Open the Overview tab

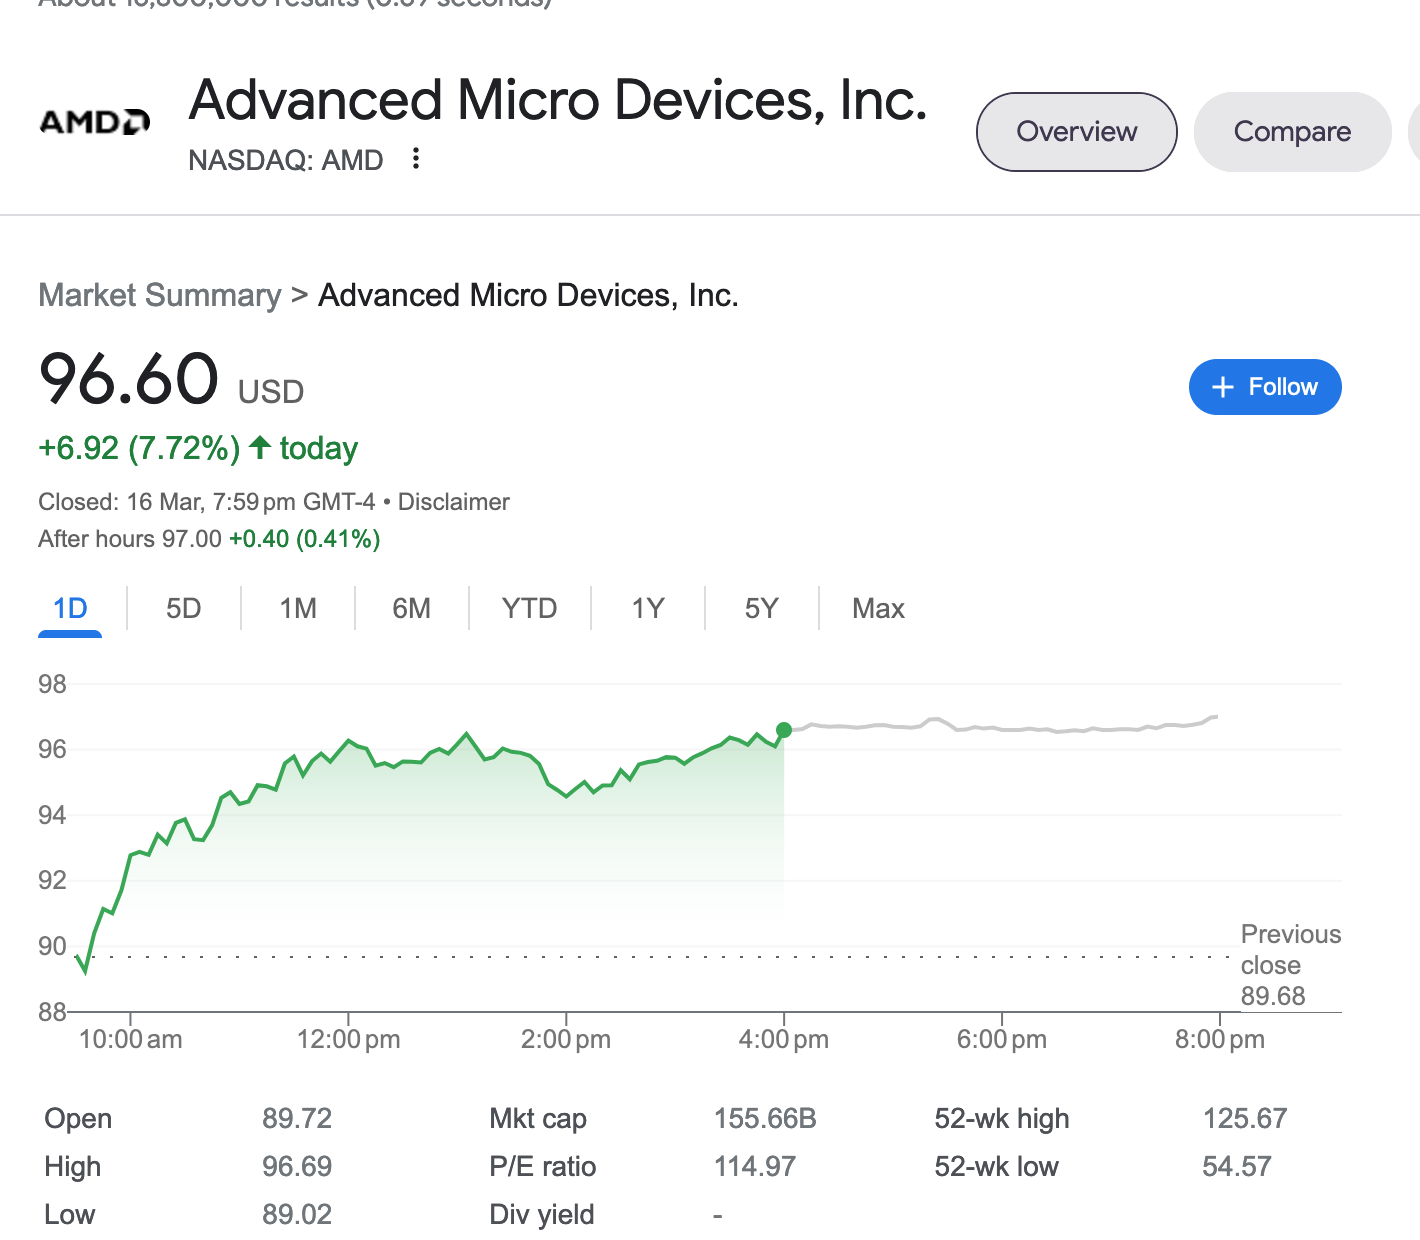click(1077, 132)
